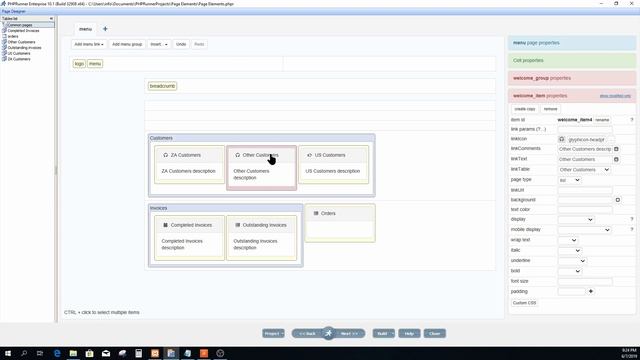Viewport: 640px width, 360px height.
Task: Open the display dropdown
Action: pyautogui.click(x=576, y=220)
